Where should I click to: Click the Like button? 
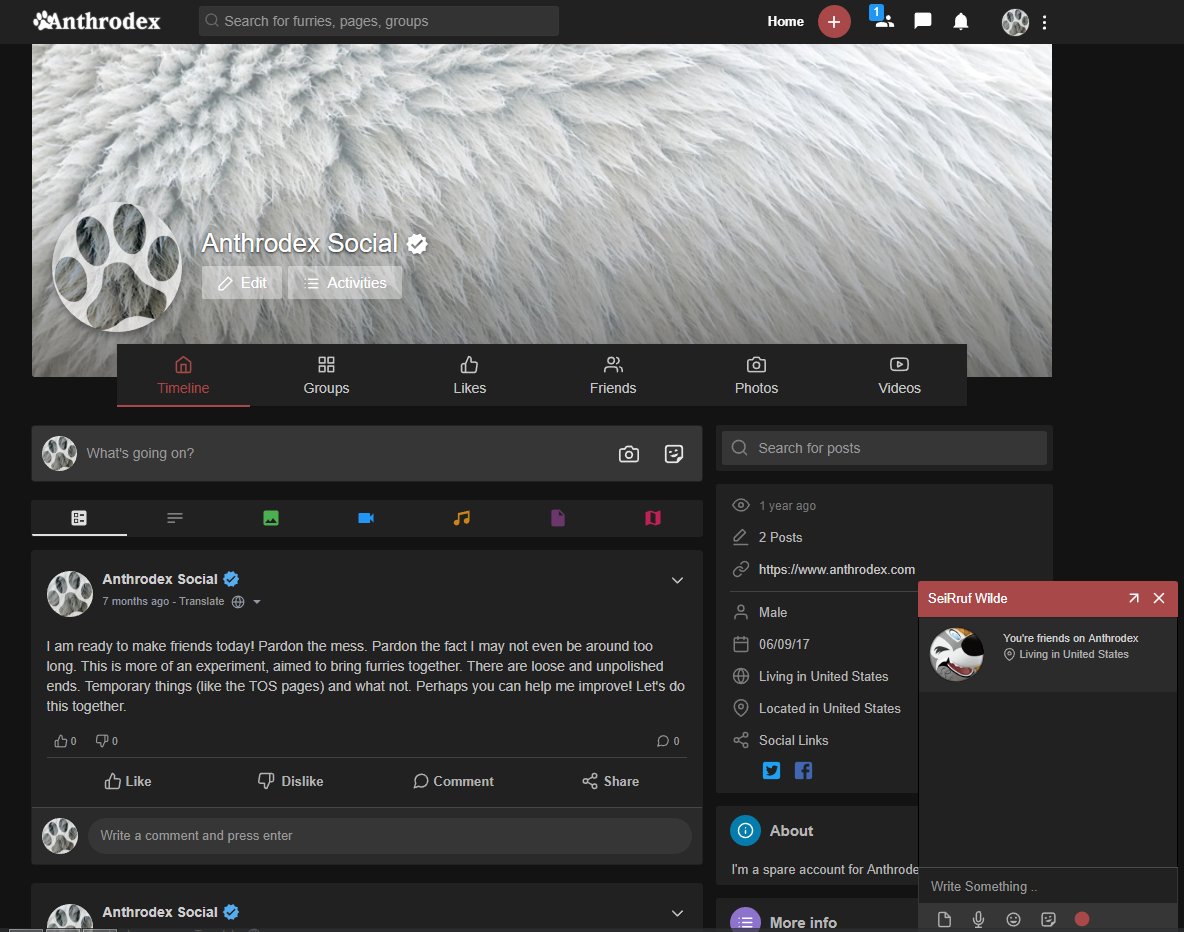point(128,781)
